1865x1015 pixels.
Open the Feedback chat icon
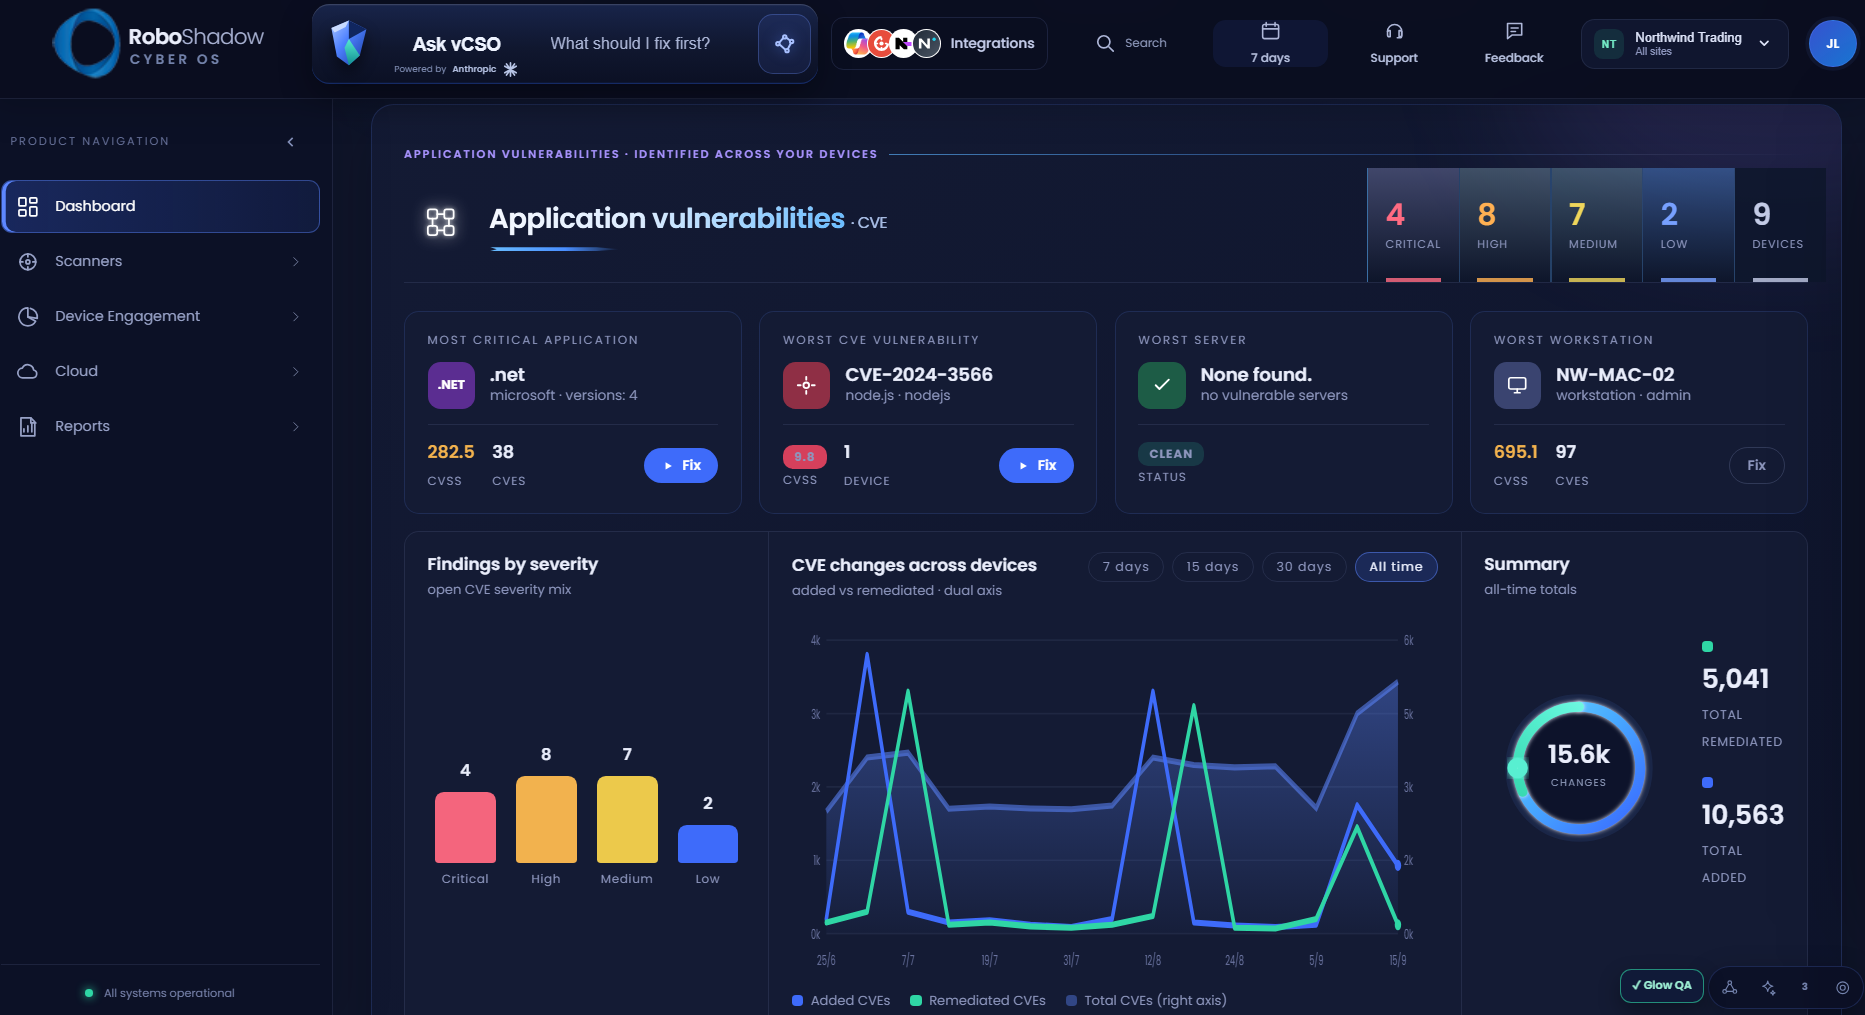tap(1514, 43)
